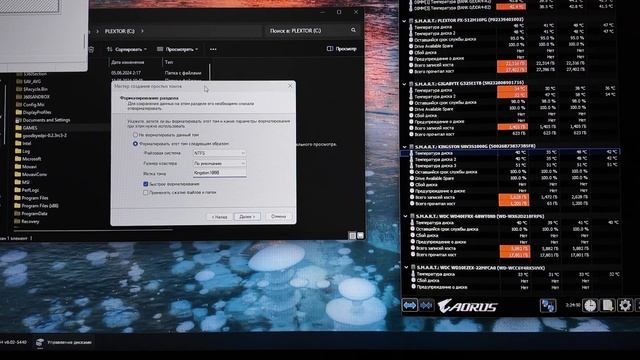Collapse the S.M.A.R.T. GIGABYTE sensor group
Screen dimensions: 640x360
(404, 84)
